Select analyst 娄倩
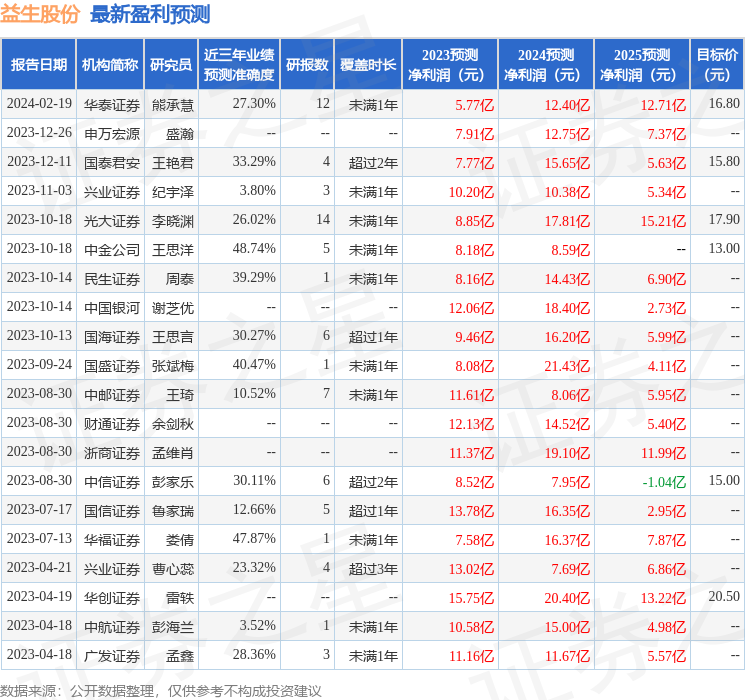 tap(180, 539)
